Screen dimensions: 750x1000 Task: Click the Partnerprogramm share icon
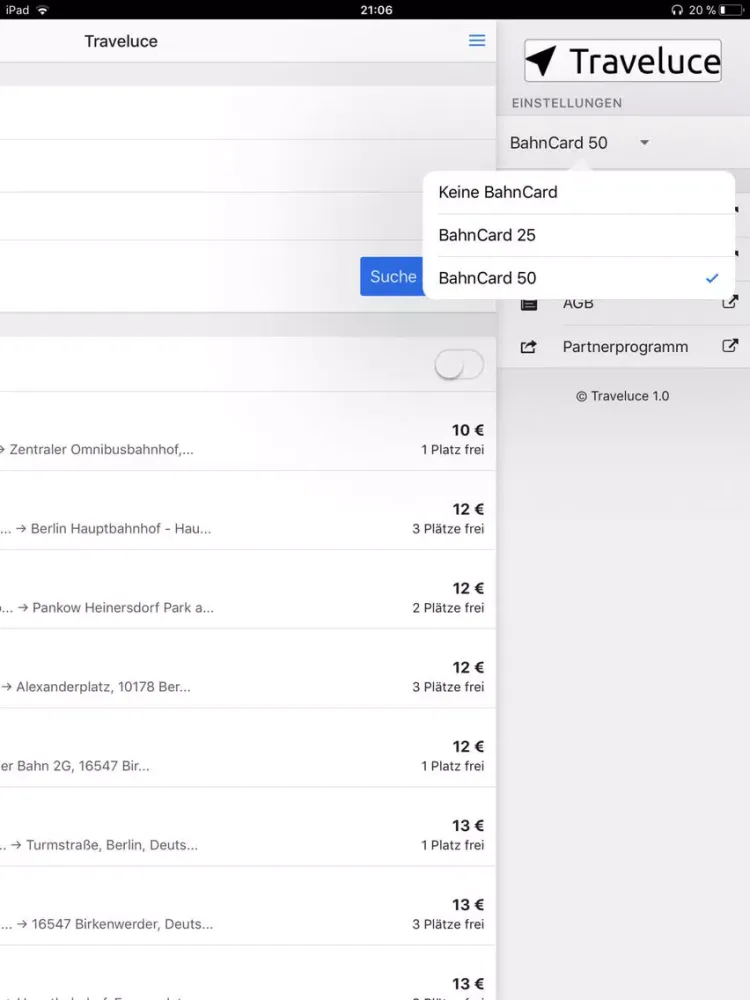pyautogui.click(x=528, y=347)
